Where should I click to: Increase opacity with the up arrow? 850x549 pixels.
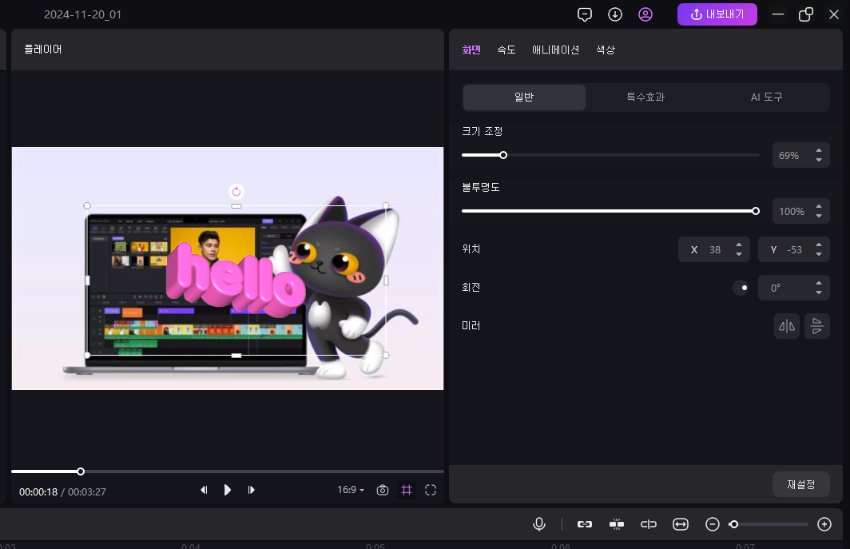click(819, 206)
